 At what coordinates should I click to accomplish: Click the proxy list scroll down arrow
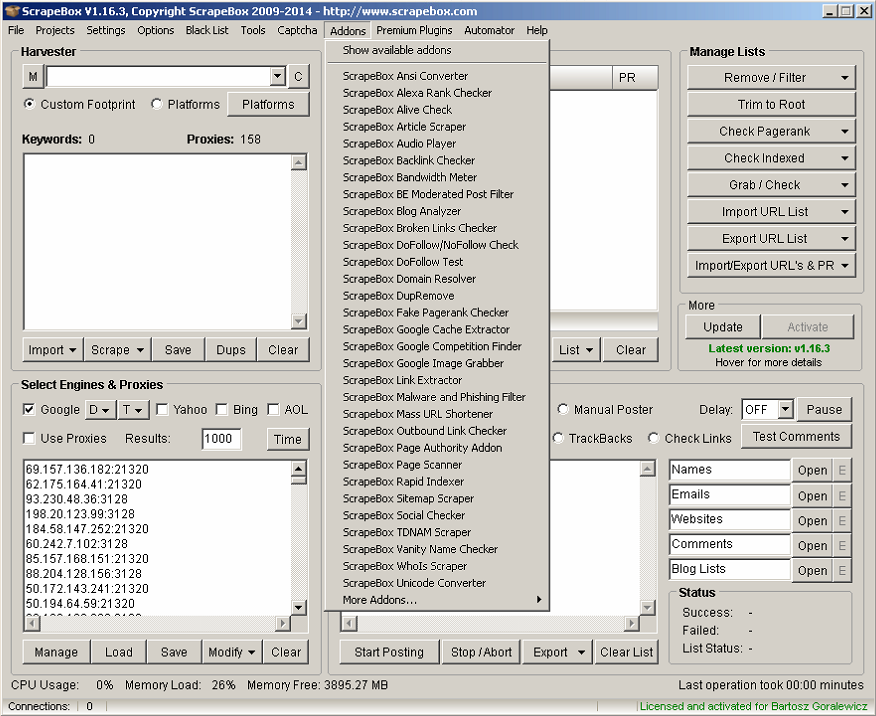coord(299,607)
